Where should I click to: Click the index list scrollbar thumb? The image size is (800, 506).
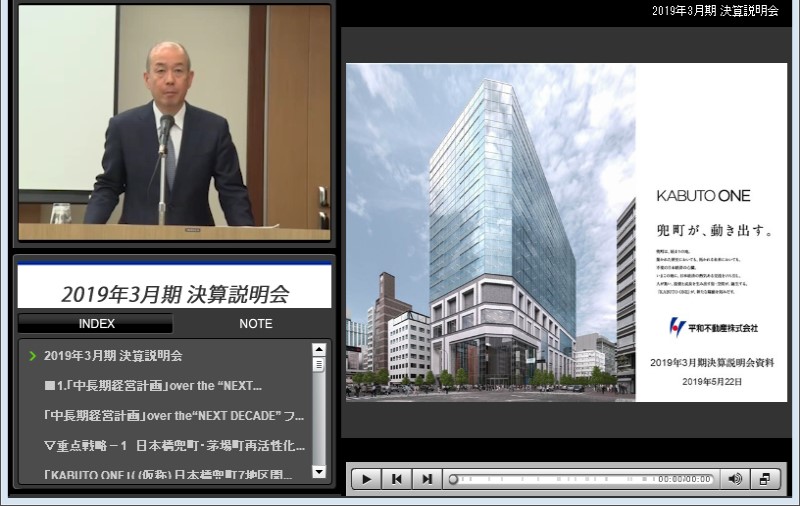(x=319, y=365)
